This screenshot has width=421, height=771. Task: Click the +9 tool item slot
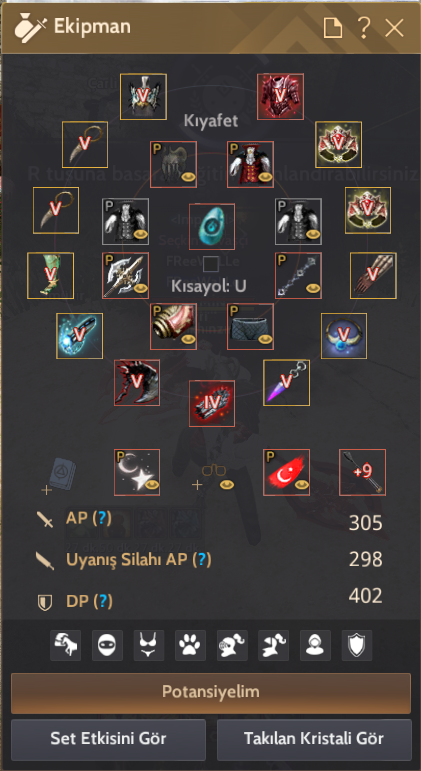(x=362, y=472)
